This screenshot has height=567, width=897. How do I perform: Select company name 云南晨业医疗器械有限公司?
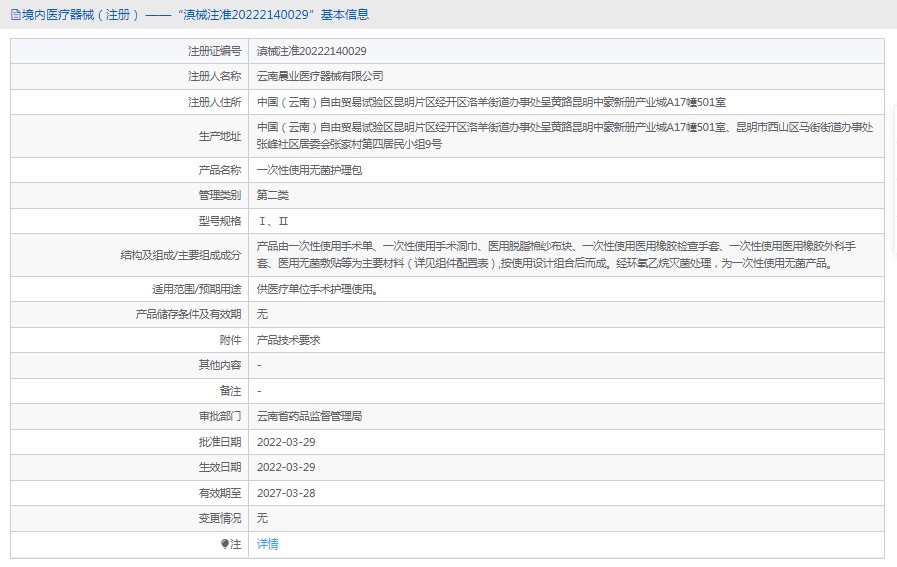pyautogui.click(x=320, y=77)
